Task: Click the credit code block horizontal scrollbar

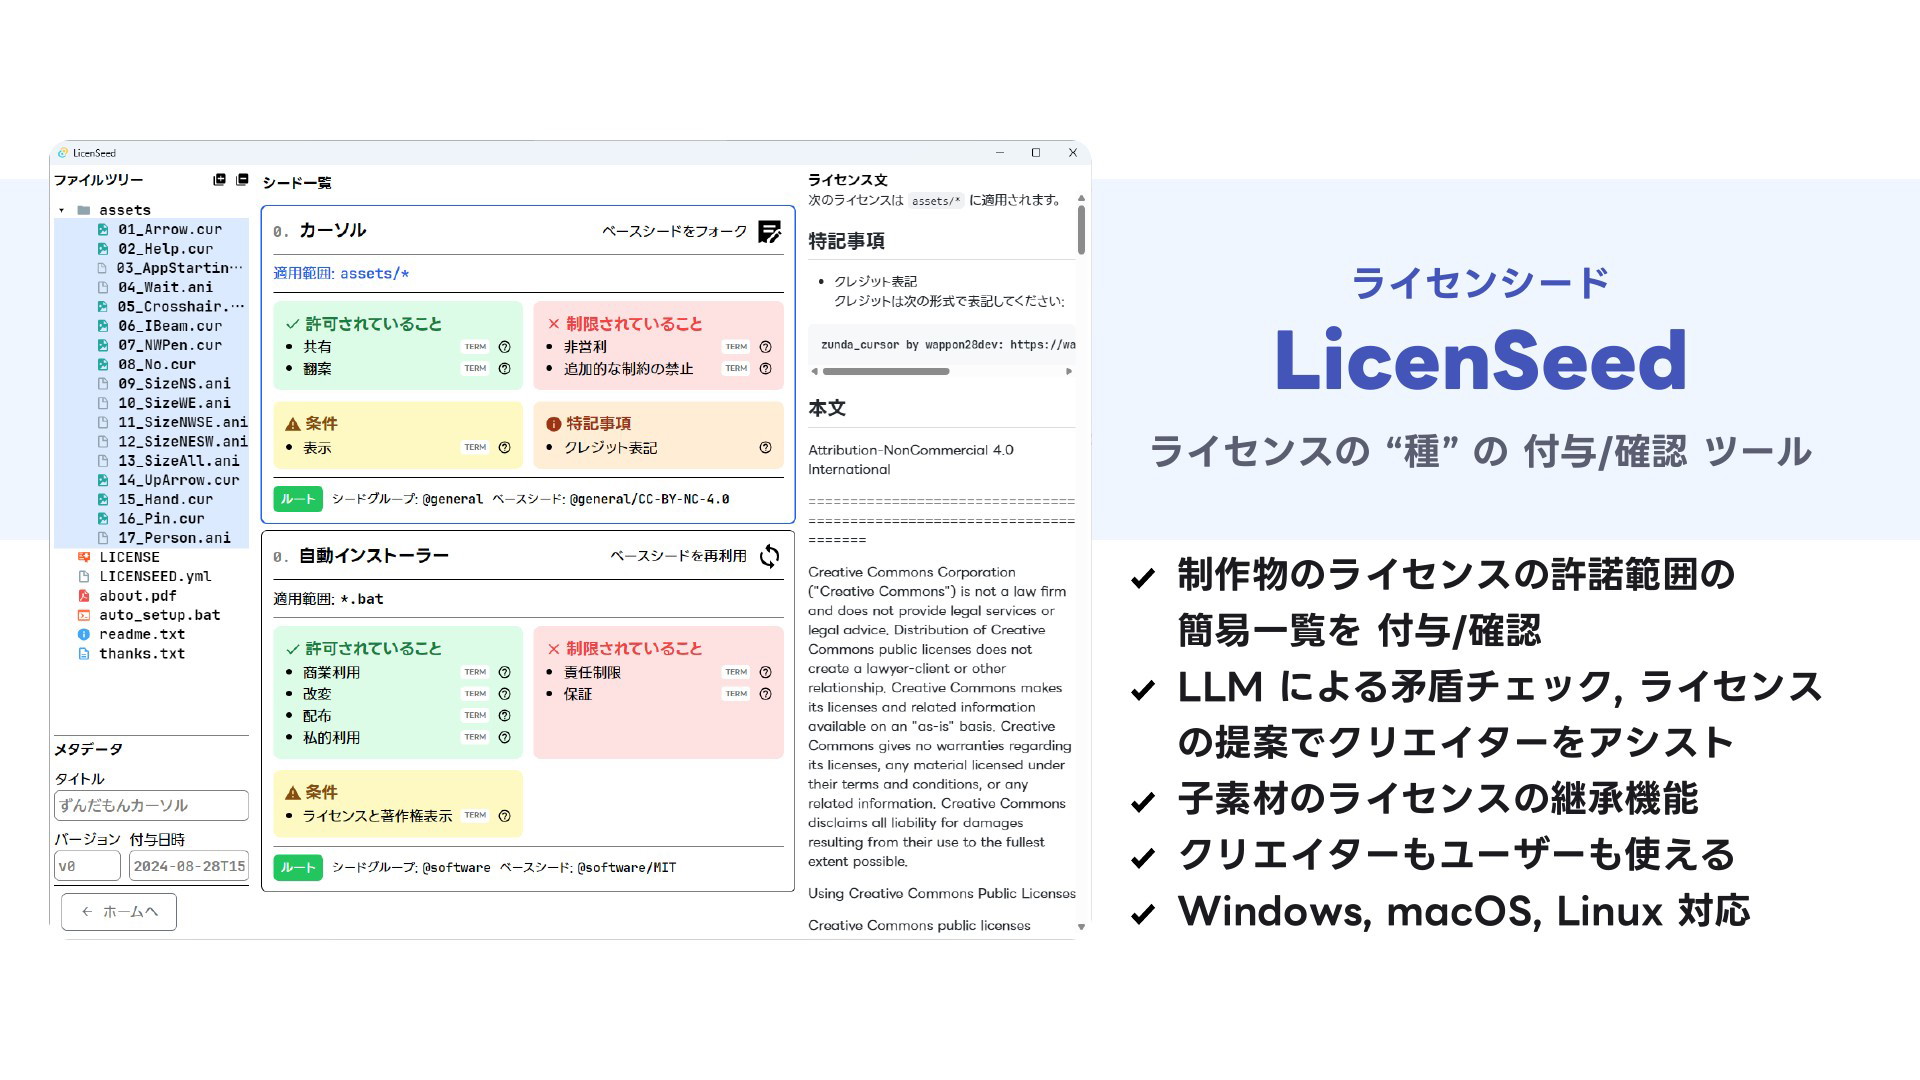Action: tap(886, 372)
